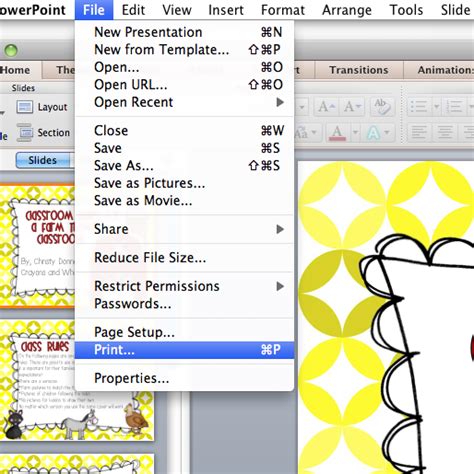Switch to the Themes ribbon tab

pos(59,70)
